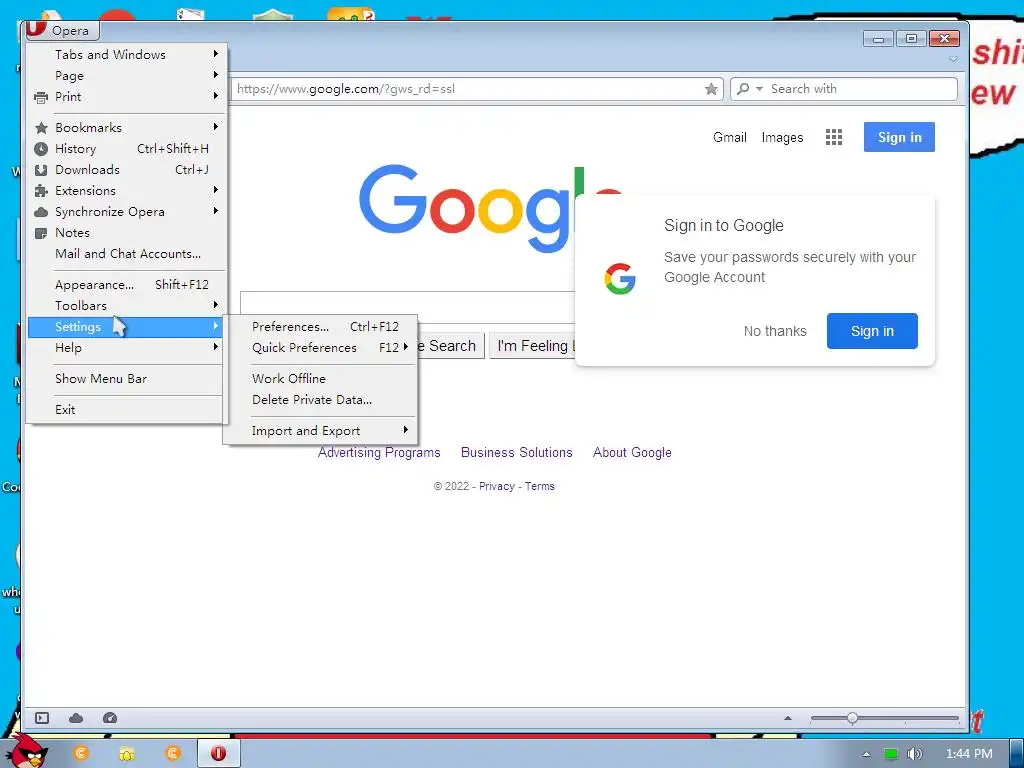Open Gmail link
The image size is (1024, 768).
coord(729,137)
